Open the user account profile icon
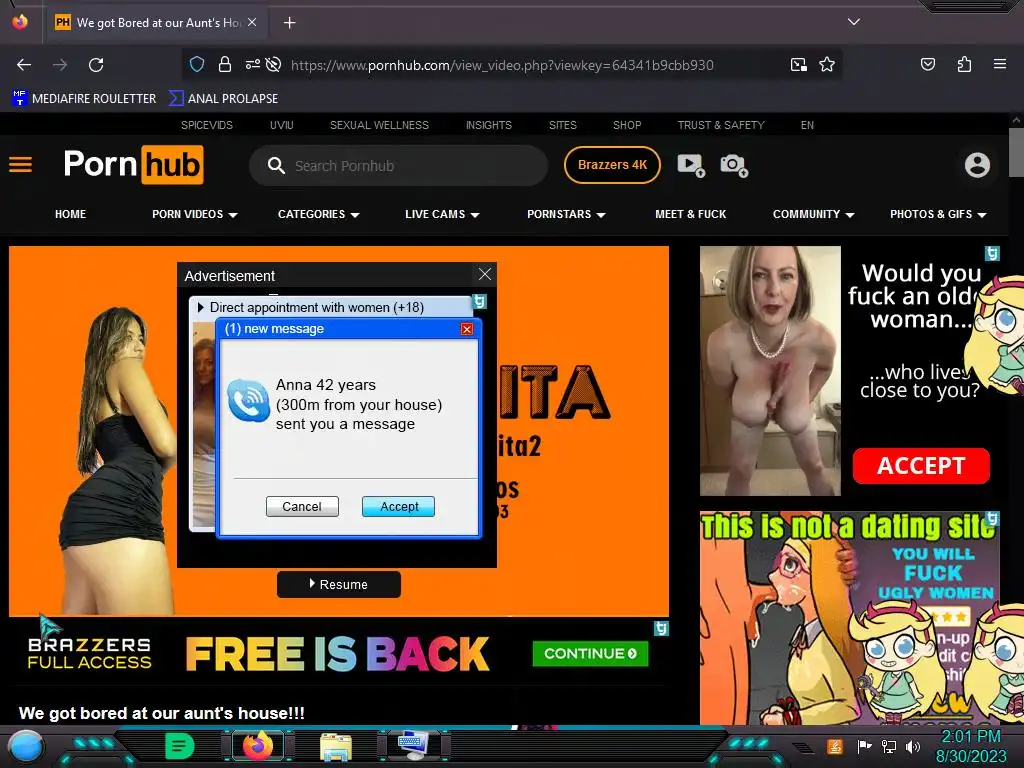 point(977,165)
